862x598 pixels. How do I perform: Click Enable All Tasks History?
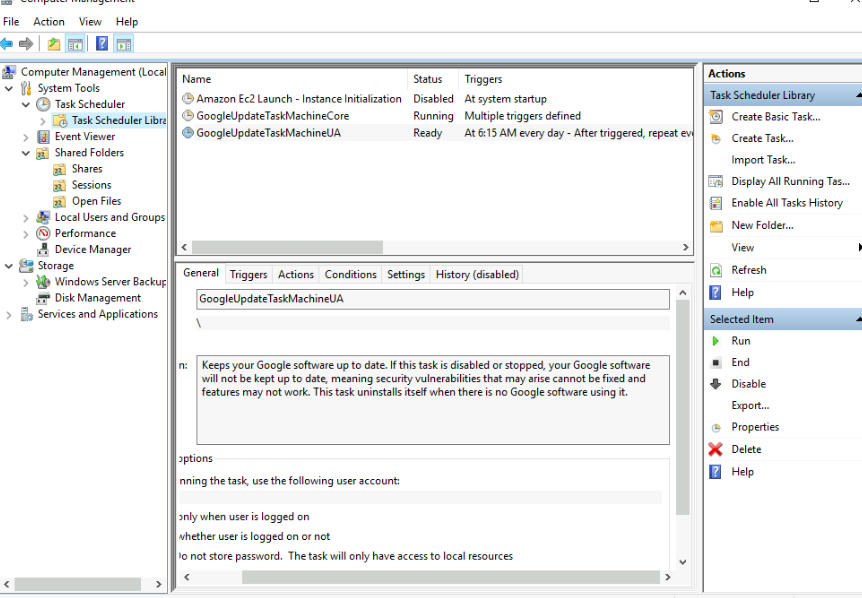tap(786, 203)
